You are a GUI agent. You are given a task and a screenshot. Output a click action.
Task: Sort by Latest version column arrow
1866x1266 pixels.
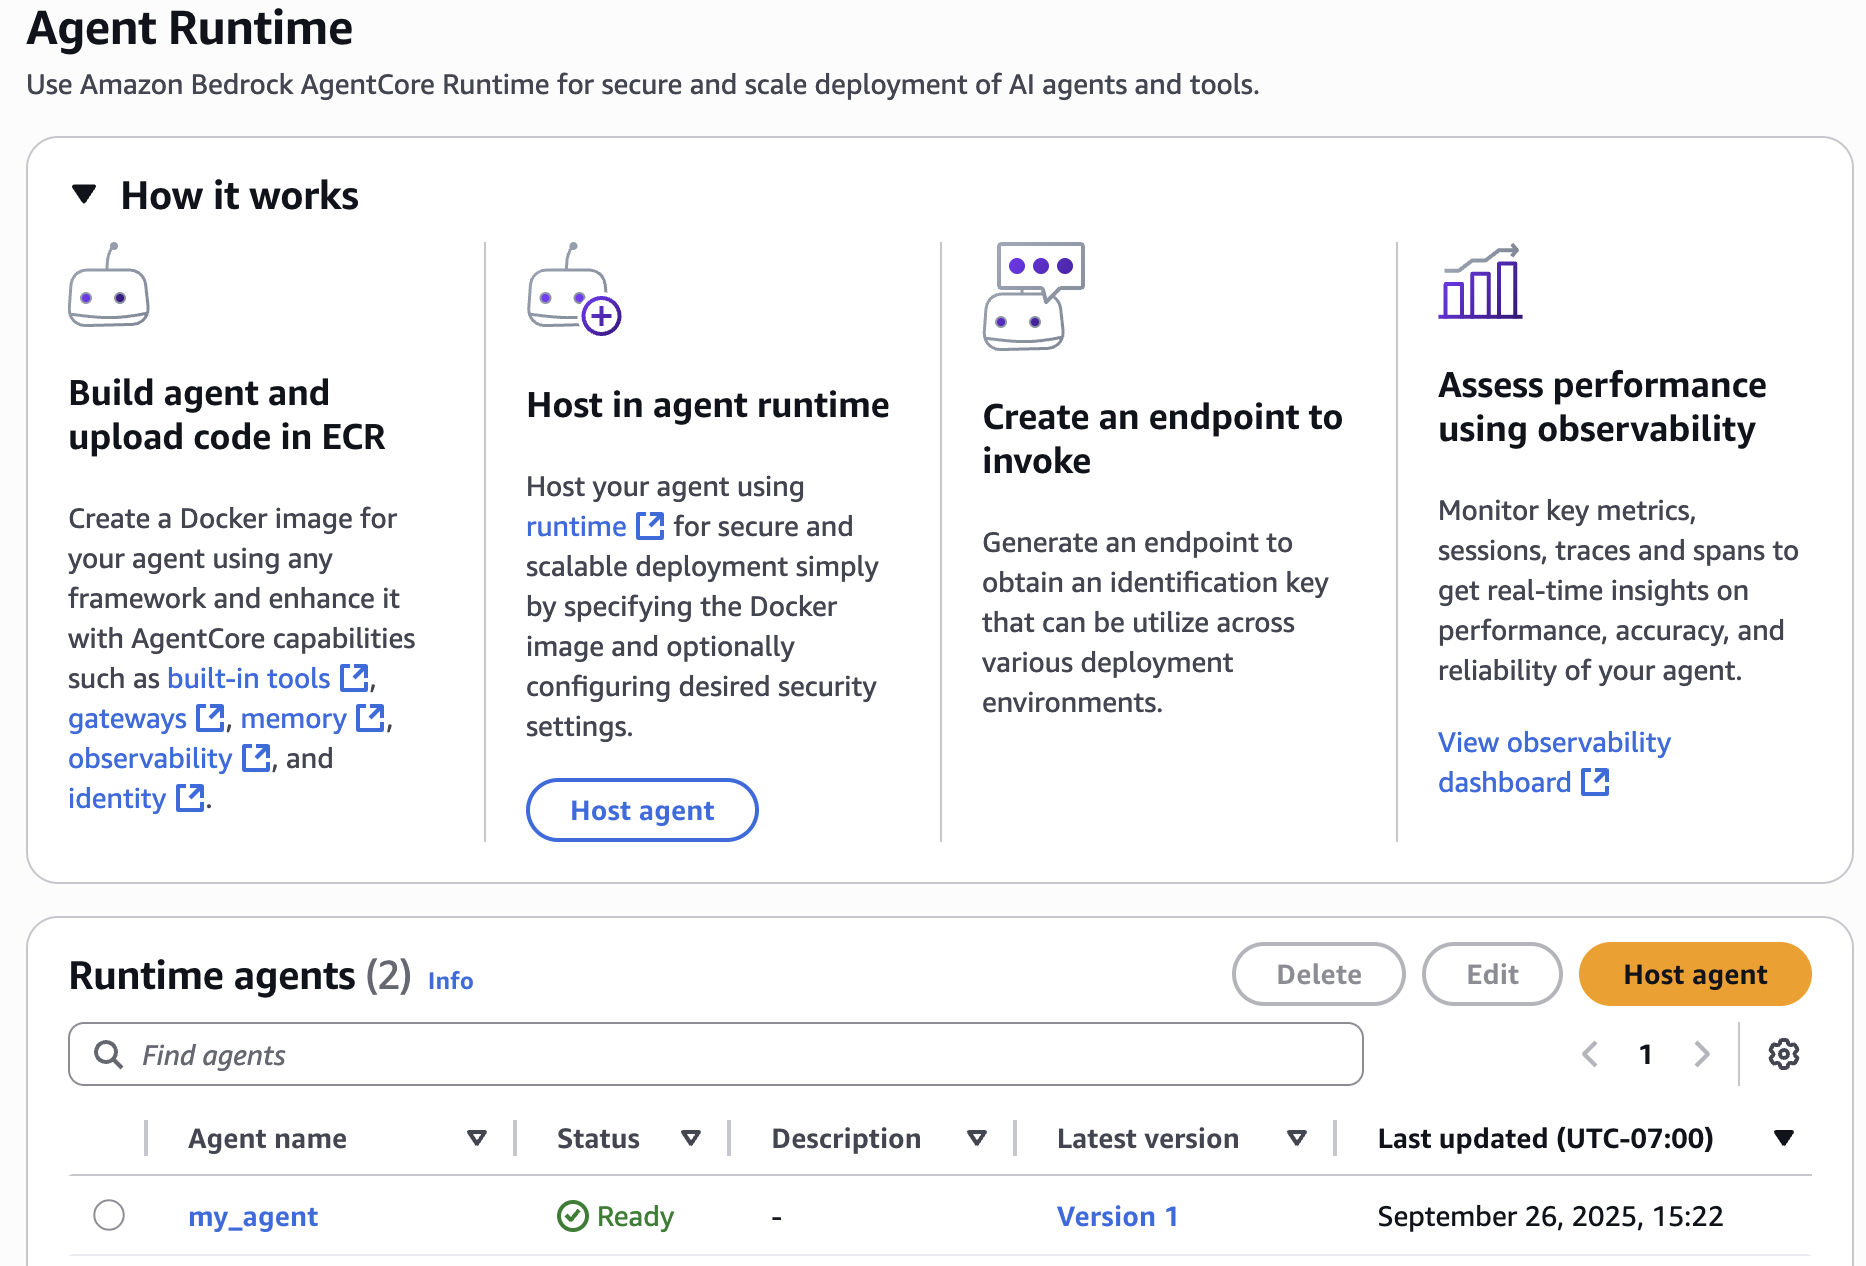pos(1297,1138)
